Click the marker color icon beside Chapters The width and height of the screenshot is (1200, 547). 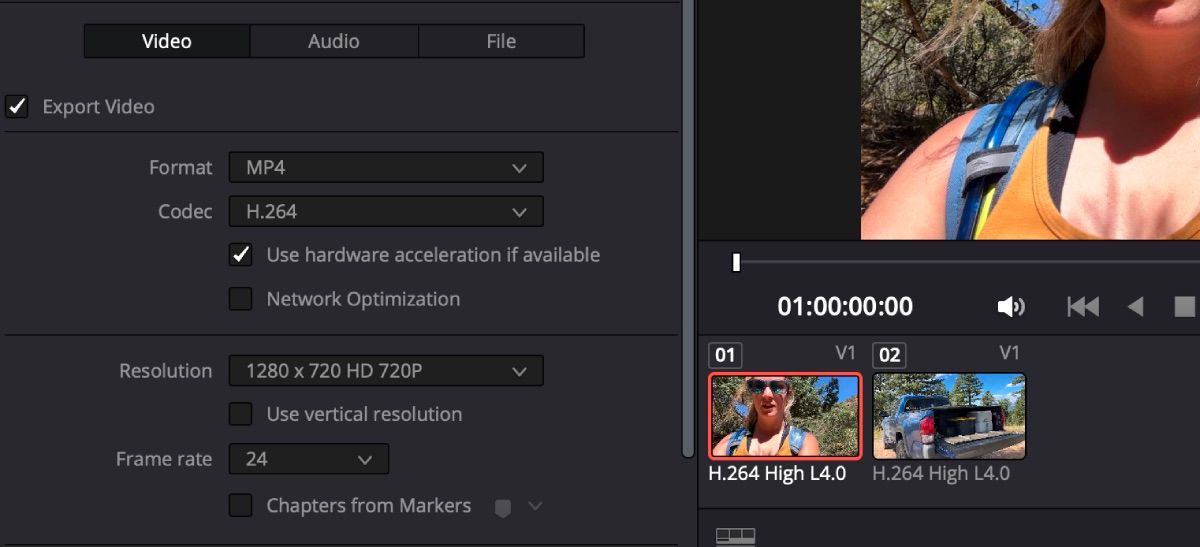pyautogui.click(x=503, y=507)
